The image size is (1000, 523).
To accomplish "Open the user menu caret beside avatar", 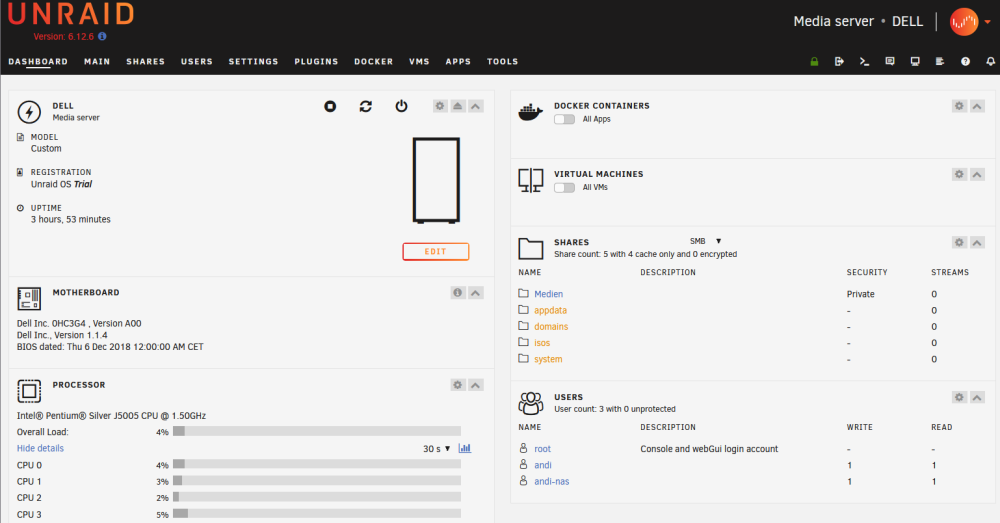I will [987, 22].
